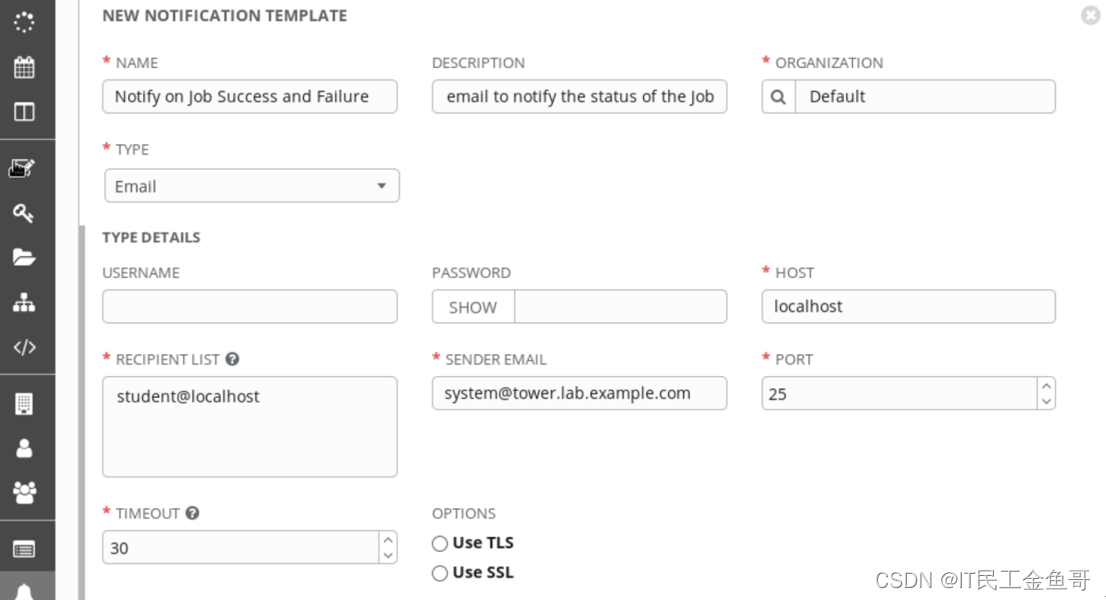The height and width of the screenshot is (600, 1106).
Task: Open Projects folder icon in sidebar
Action: (x=24, y=258)
